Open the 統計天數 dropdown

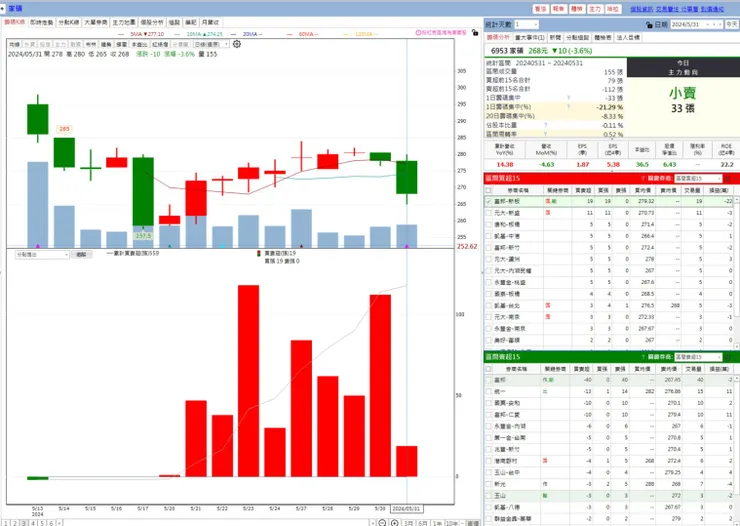tap(526, 25)
